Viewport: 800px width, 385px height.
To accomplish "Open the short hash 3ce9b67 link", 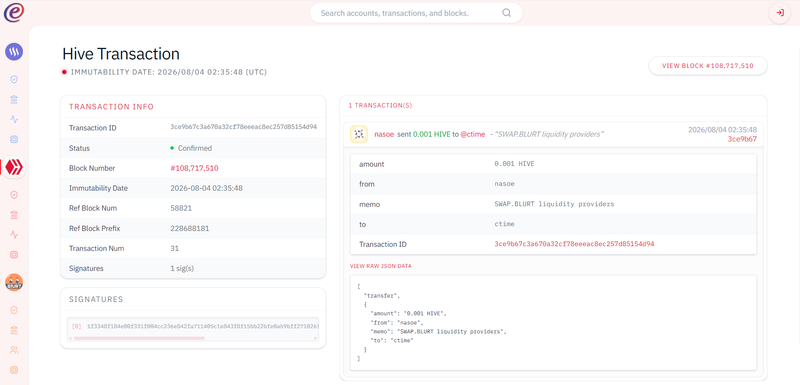I will (742, 139).
